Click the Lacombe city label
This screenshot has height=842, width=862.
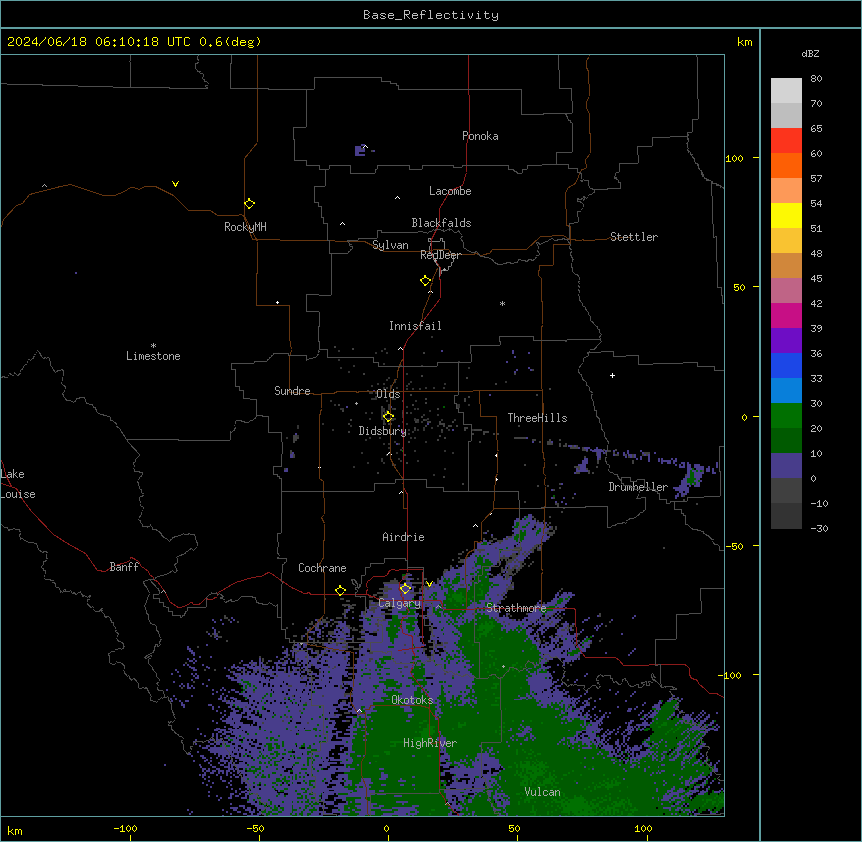pos(450,191)
